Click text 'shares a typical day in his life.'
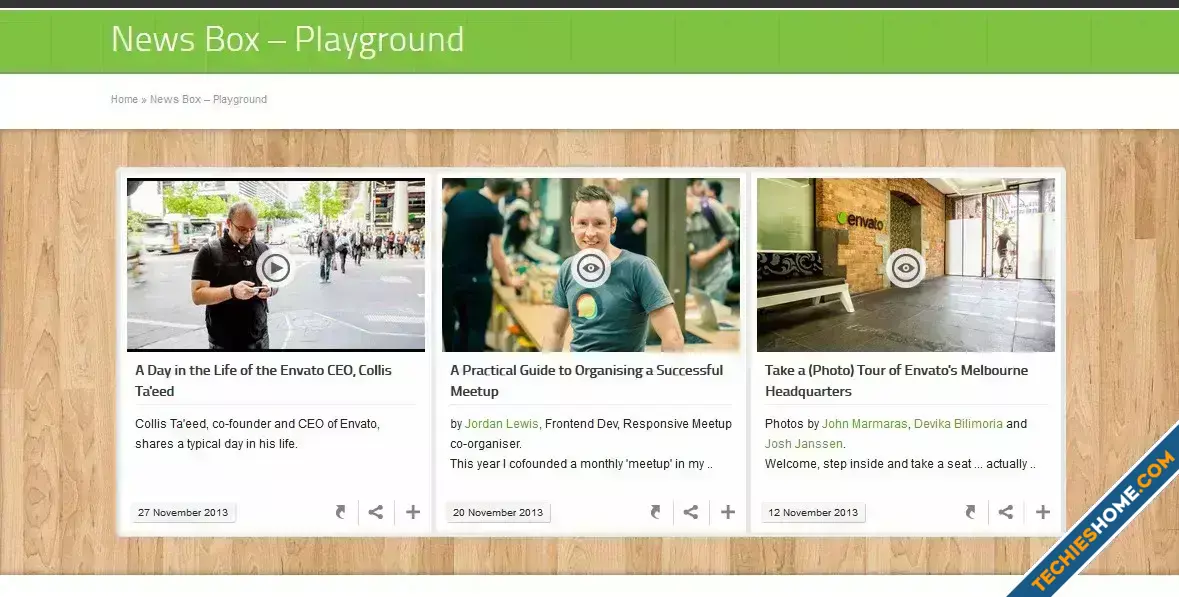The width and height of the screenshot is (1179, 597). [x=217, y=444]
